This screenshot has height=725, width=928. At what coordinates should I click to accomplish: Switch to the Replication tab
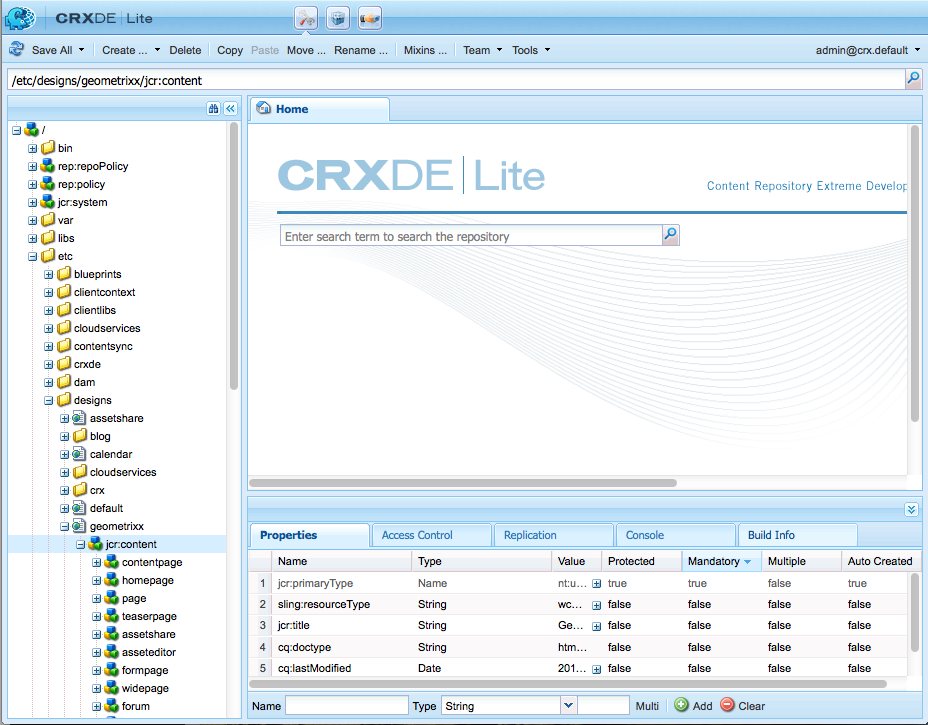553,535
